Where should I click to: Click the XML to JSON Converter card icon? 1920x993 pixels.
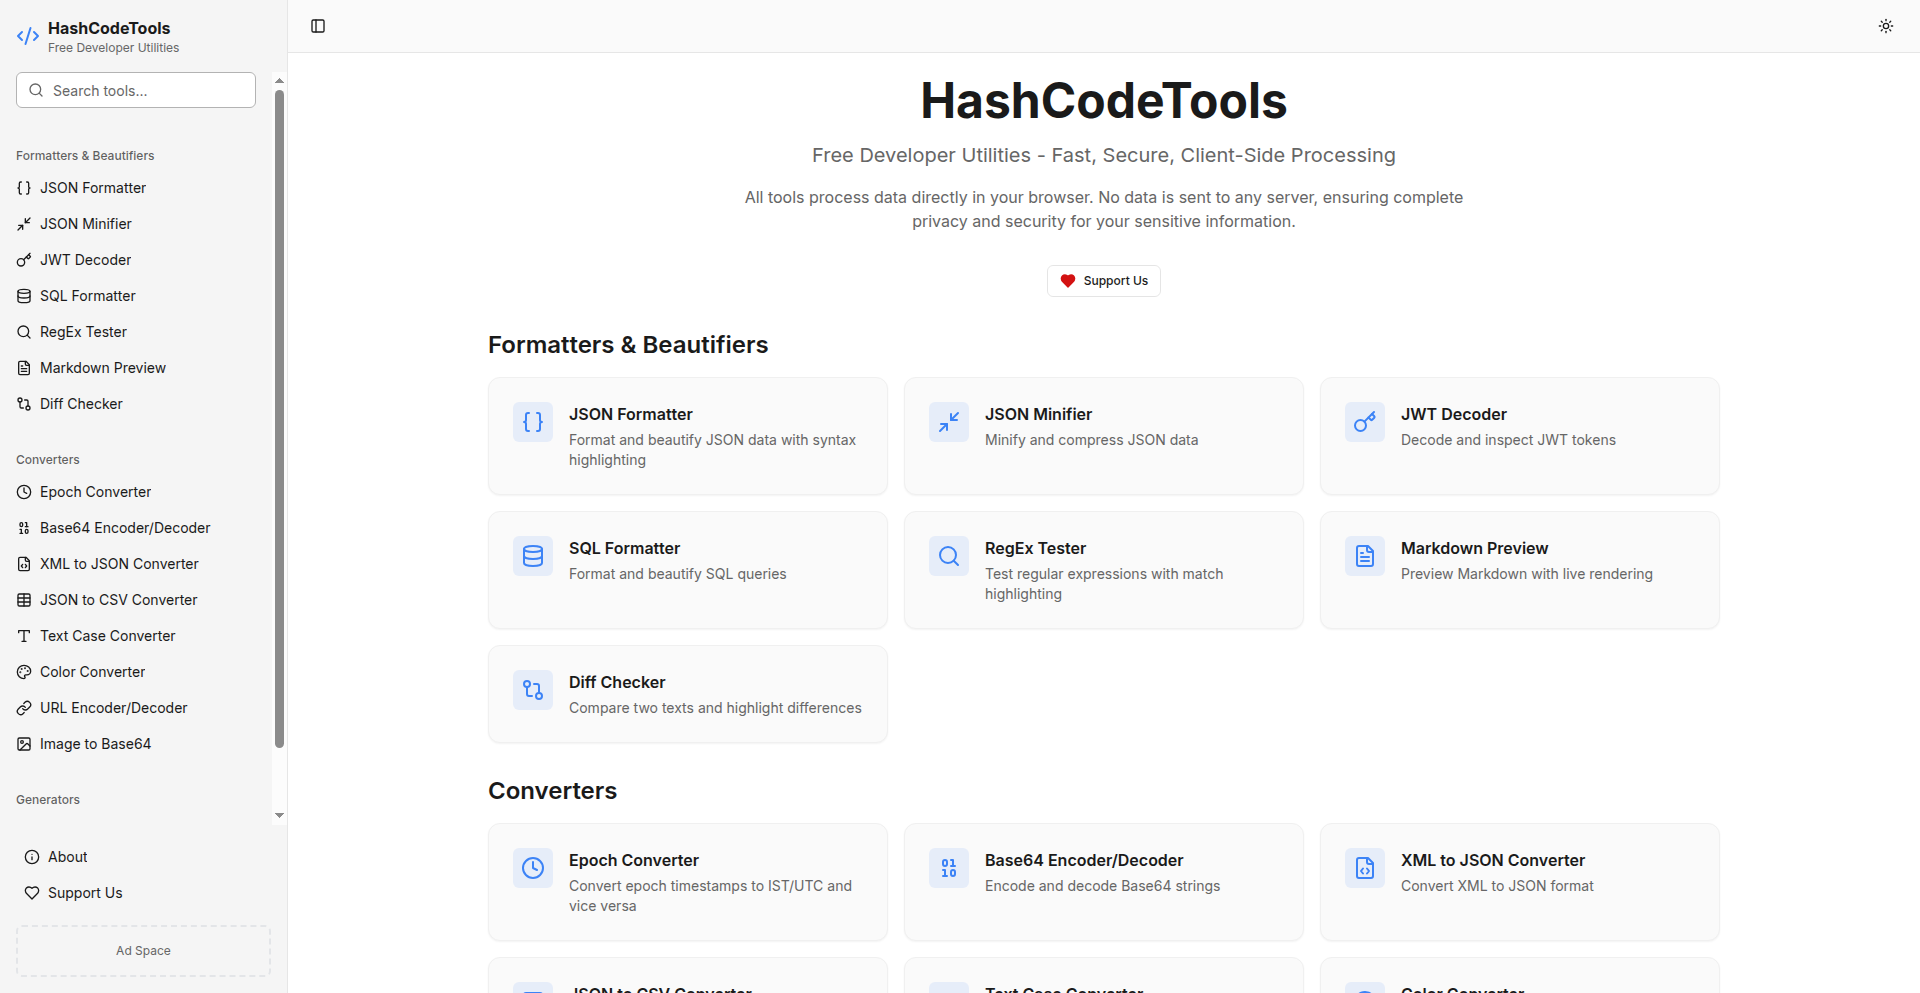1364,868
